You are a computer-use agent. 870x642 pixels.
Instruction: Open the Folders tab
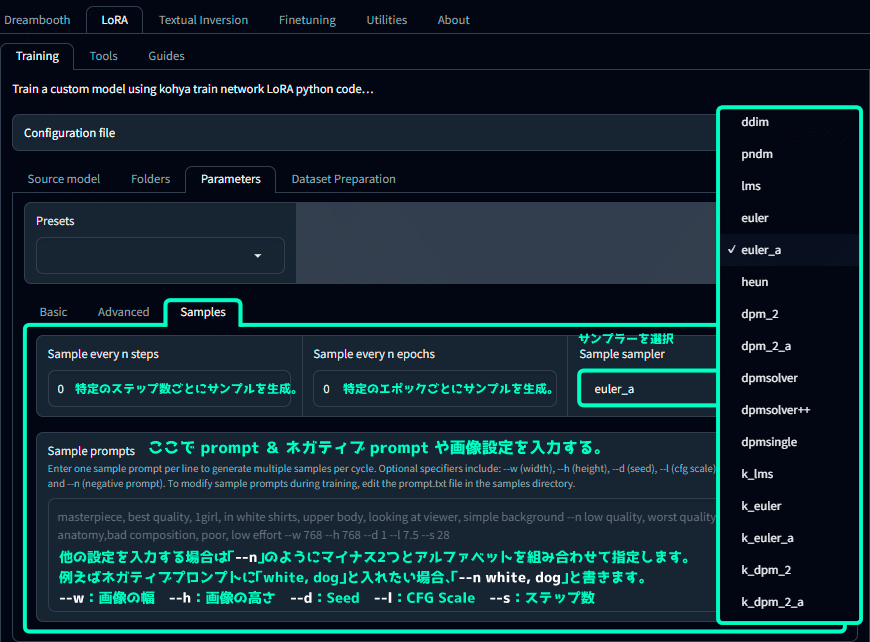click(150, 179)
